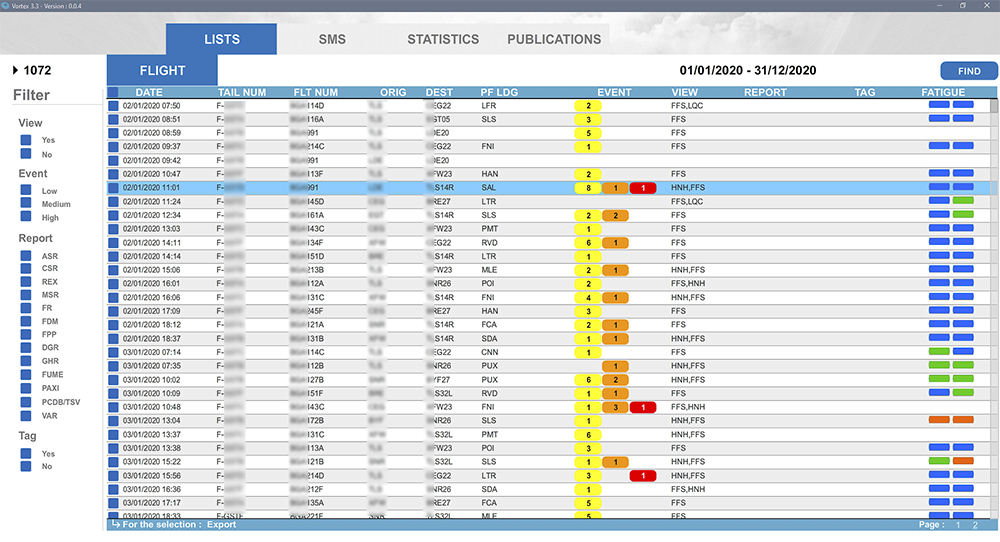
Task: Enable the High event filter checkbox
Action: pos(26,218)
